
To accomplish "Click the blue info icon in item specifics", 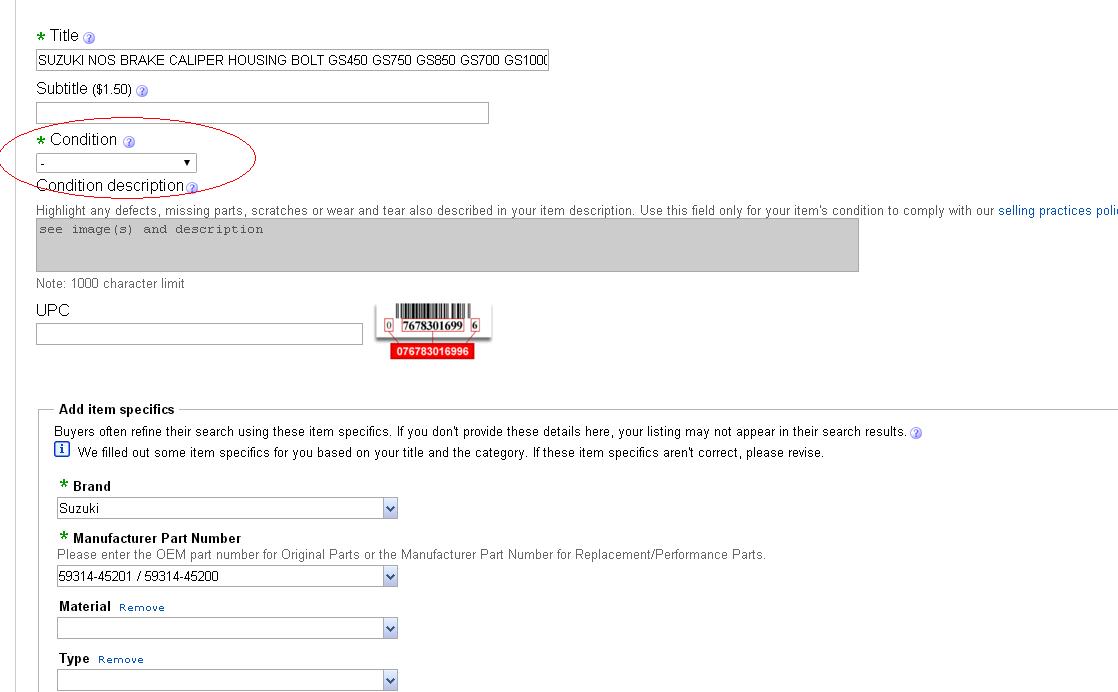I will click(x=62, y=449).
